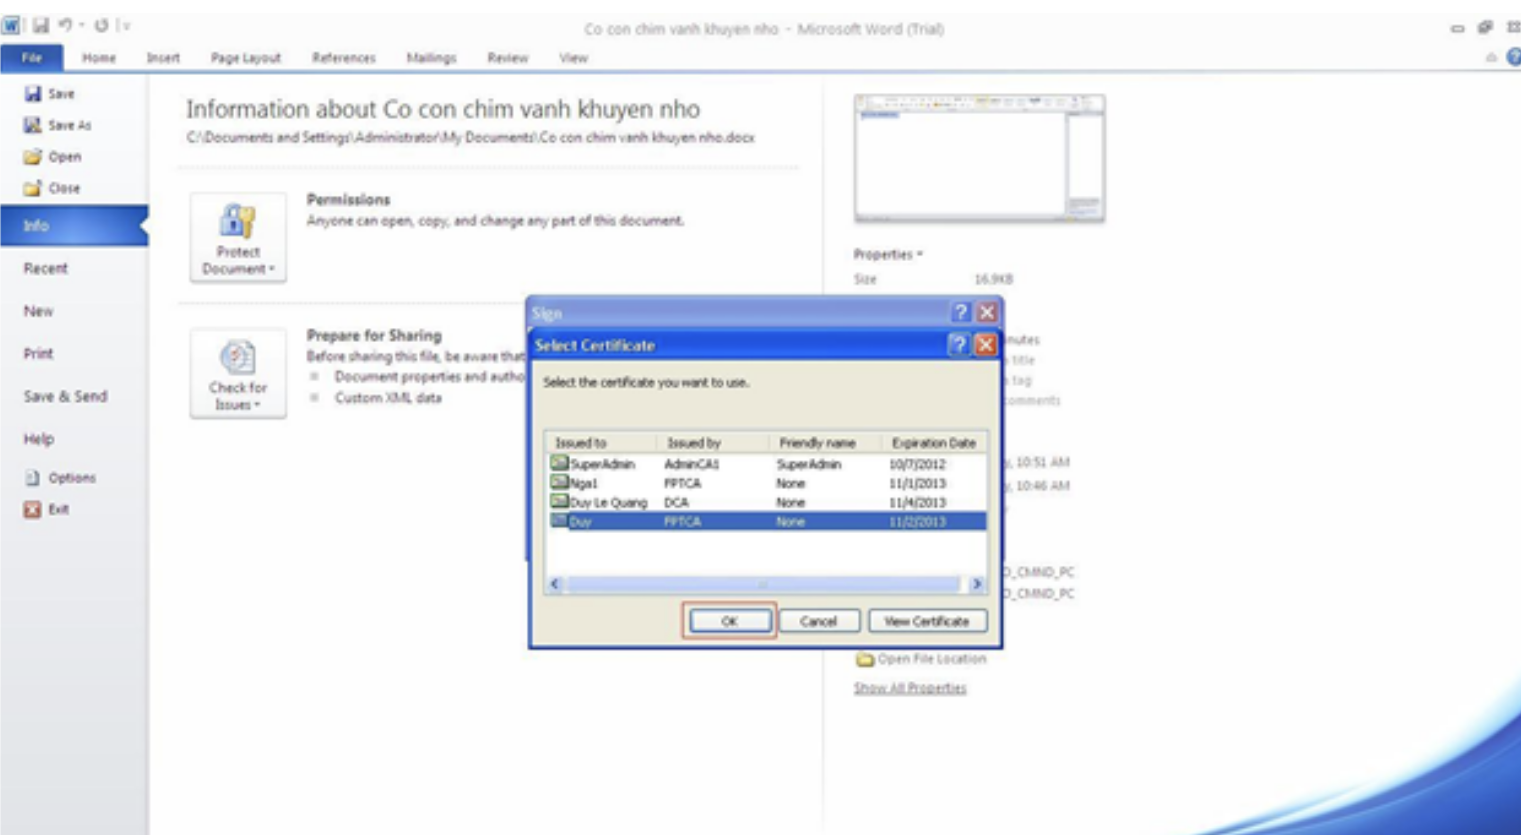The width and height of the screenshot is (1521, 835).
Task: Click help icon in Select Certificate dialog
Action: pyautogui.click(x=958, y=345)
